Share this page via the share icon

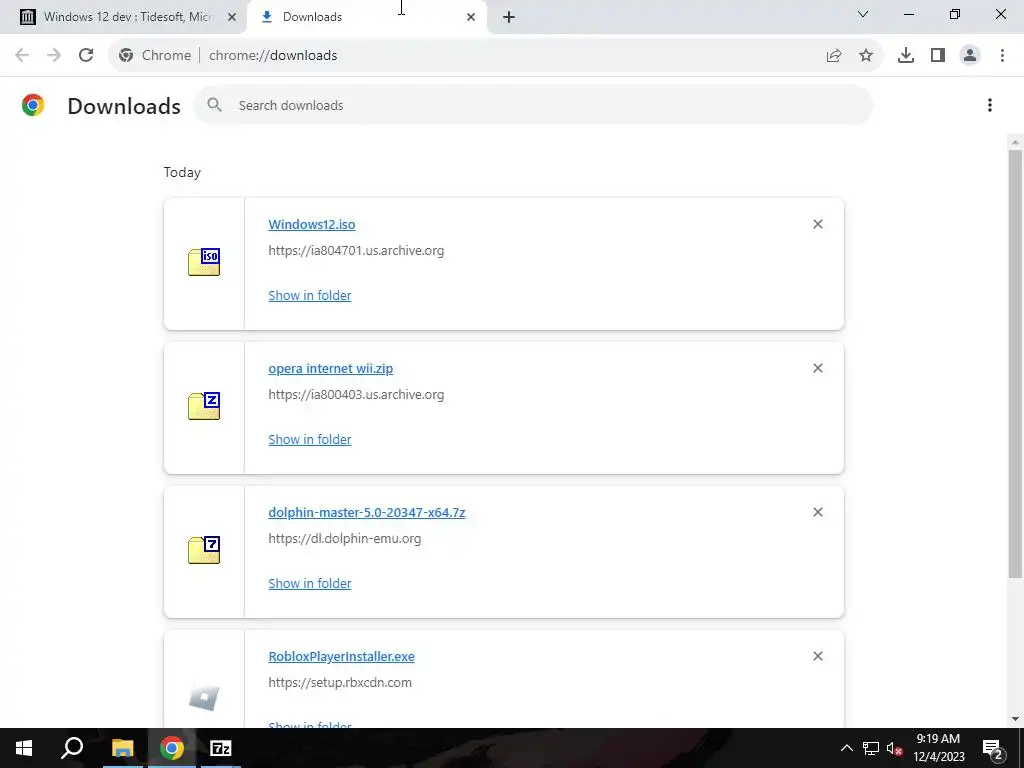(x=834, y=56)
